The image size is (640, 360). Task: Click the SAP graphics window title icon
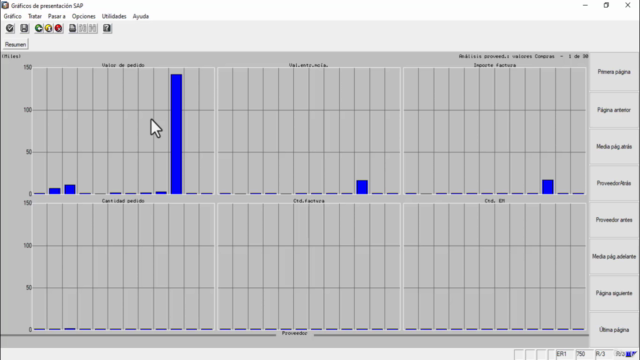(5, 5)
